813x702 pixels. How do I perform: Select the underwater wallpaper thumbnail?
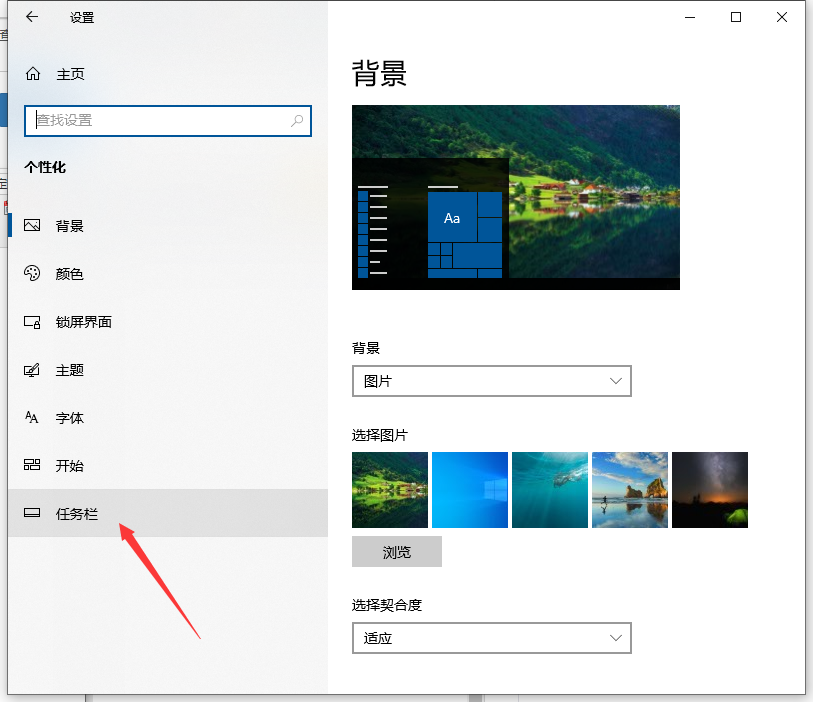pyautogui.click(x=549, y=489)
